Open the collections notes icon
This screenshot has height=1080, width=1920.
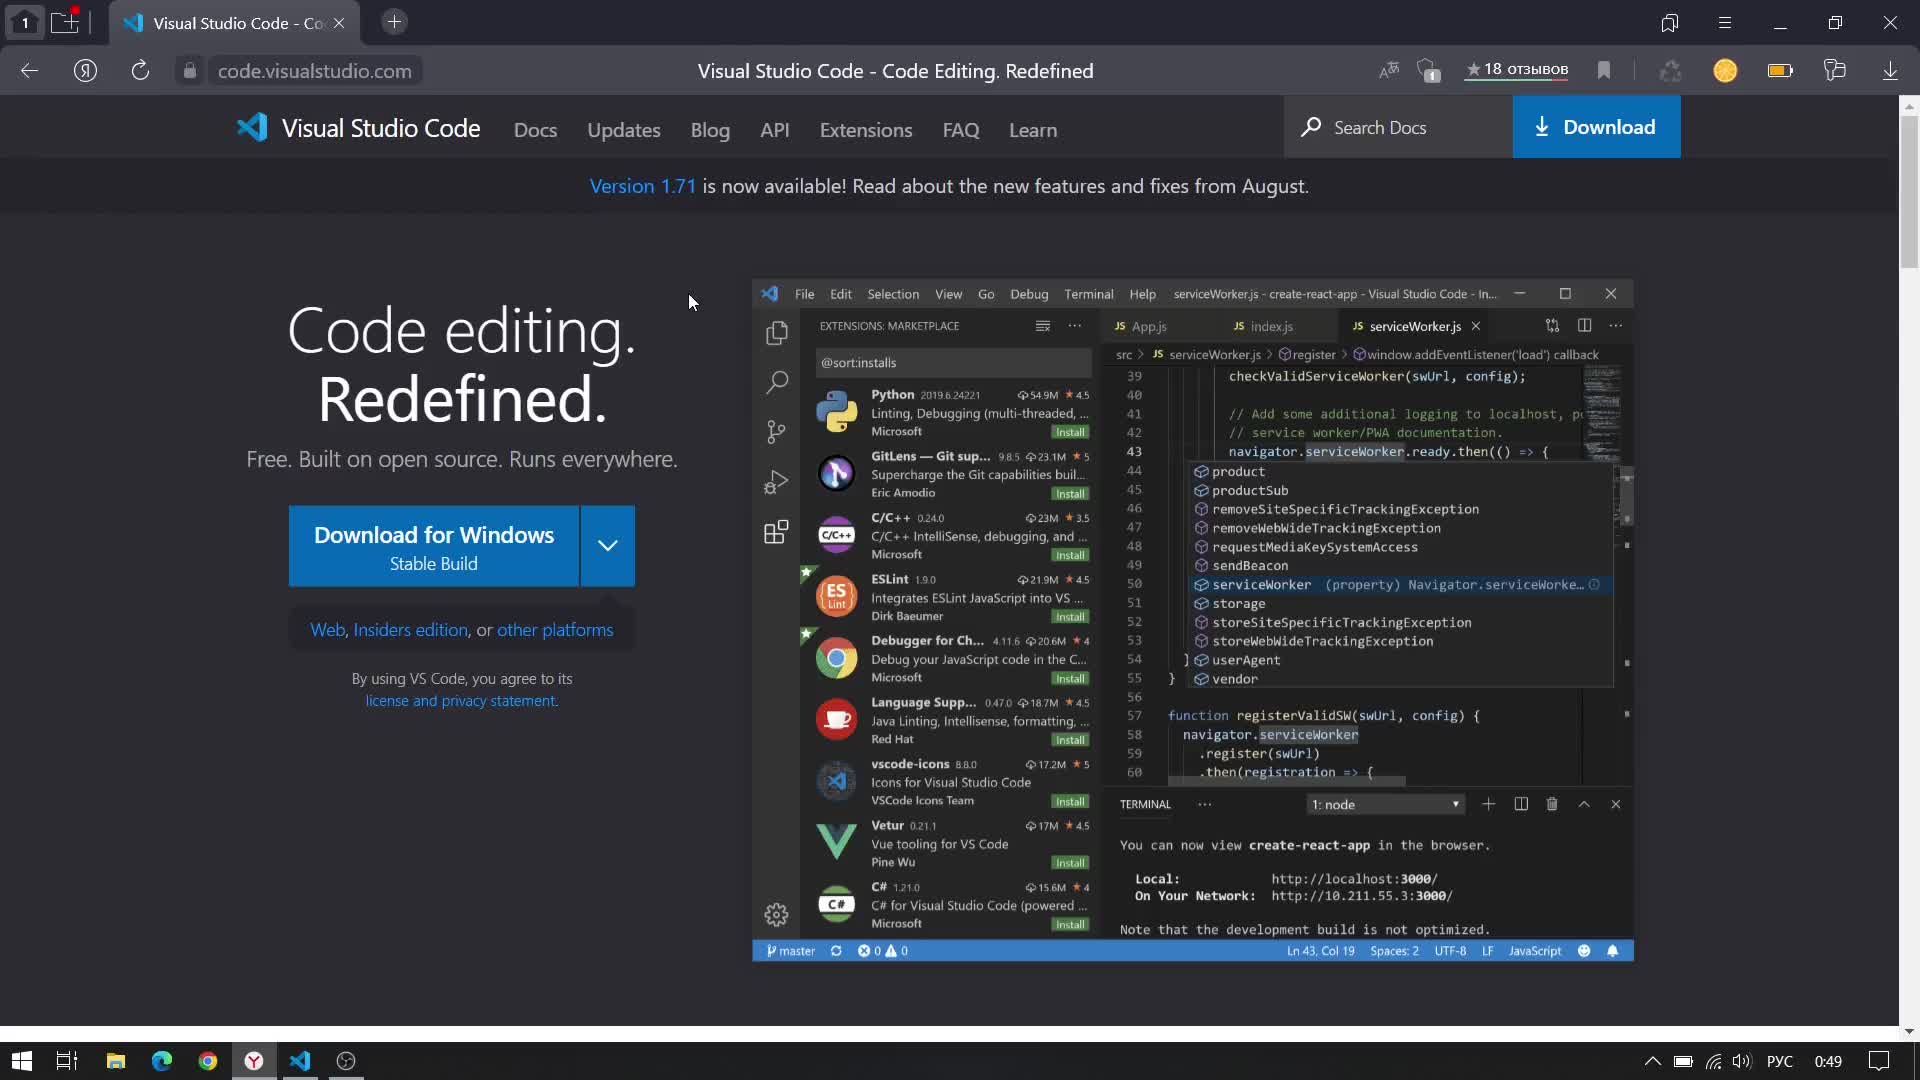(x=1834, y=70)
